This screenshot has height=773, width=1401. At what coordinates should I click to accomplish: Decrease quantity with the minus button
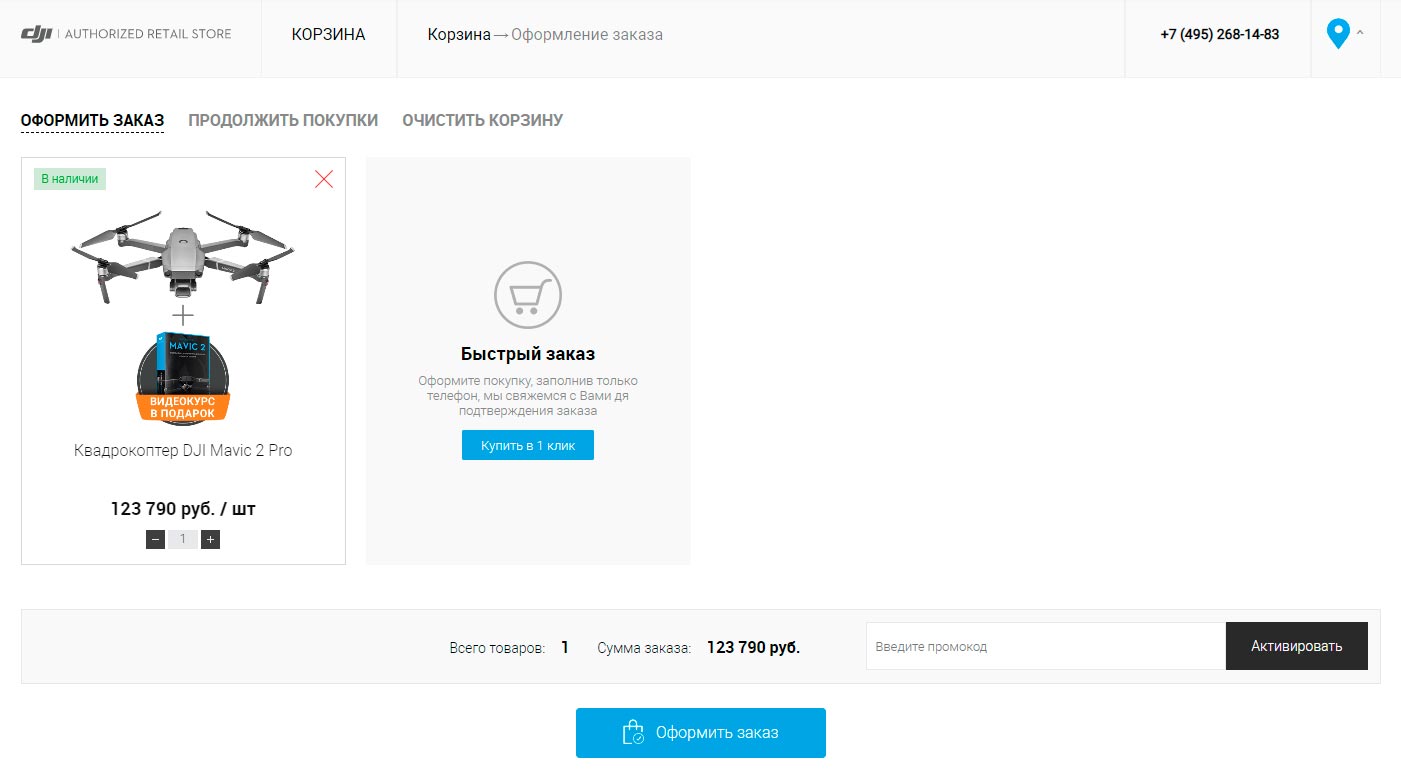[x=155, y=539]
